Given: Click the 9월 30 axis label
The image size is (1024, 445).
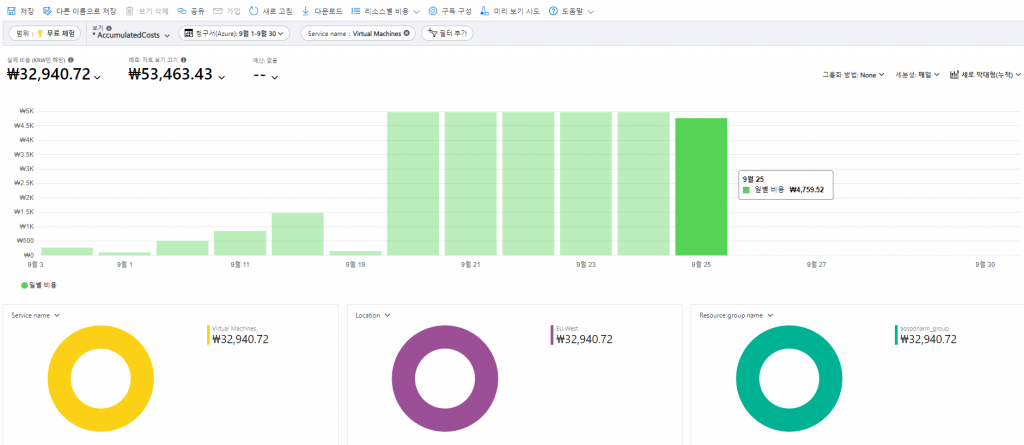Looking at the screenshot, I should pos(985,265).
